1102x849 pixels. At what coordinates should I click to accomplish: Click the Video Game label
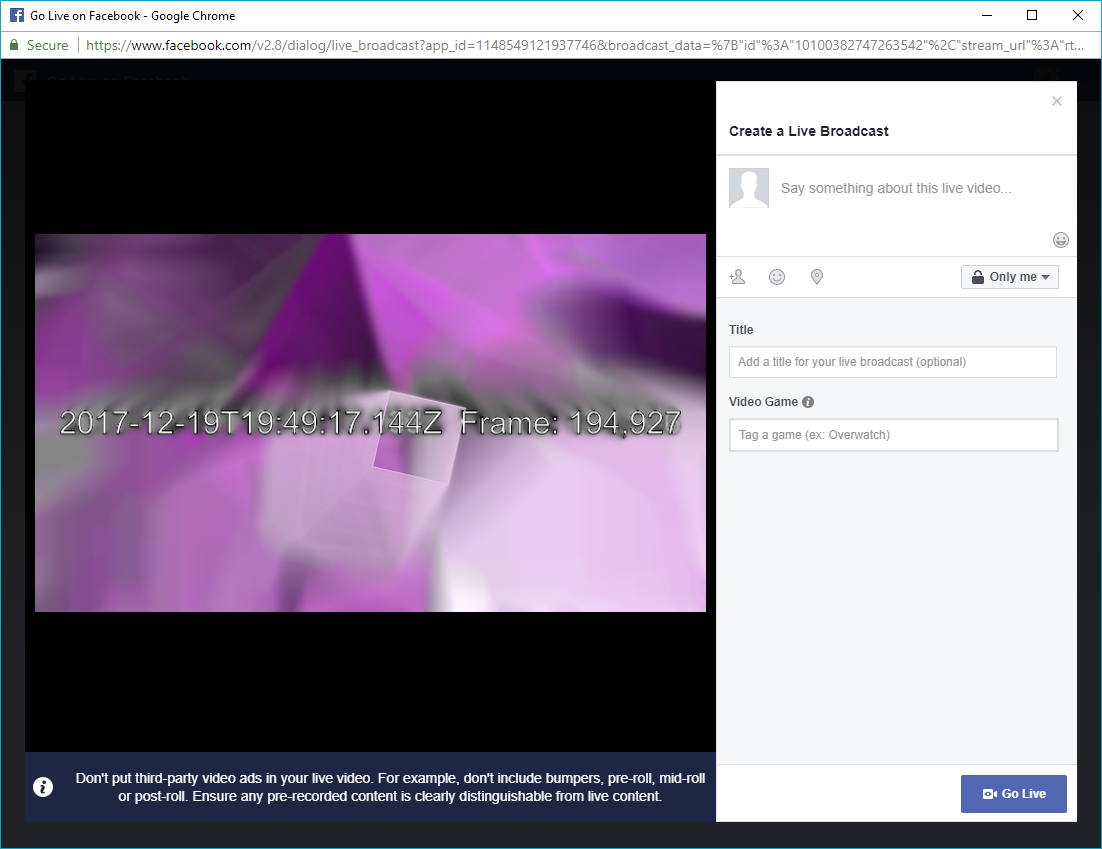point(763,402)
